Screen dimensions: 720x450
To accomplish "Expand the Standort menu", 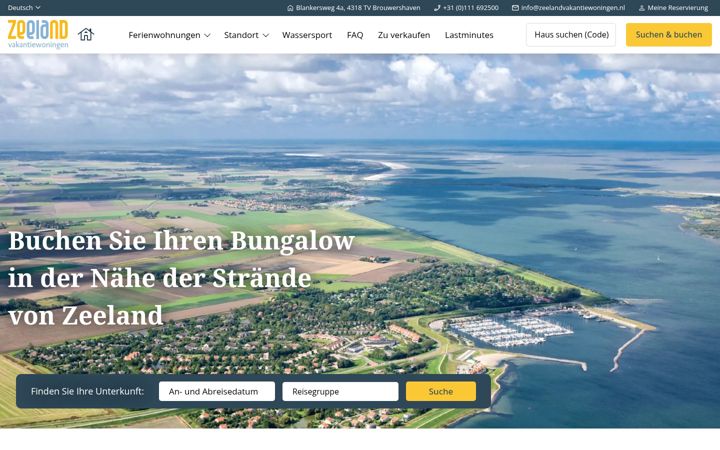I will coord(246,35).
